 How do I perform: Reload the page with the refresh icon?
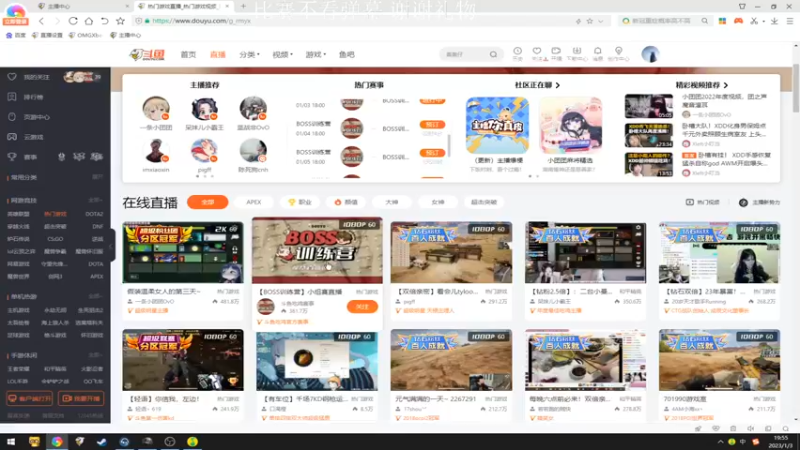(73, 21)
